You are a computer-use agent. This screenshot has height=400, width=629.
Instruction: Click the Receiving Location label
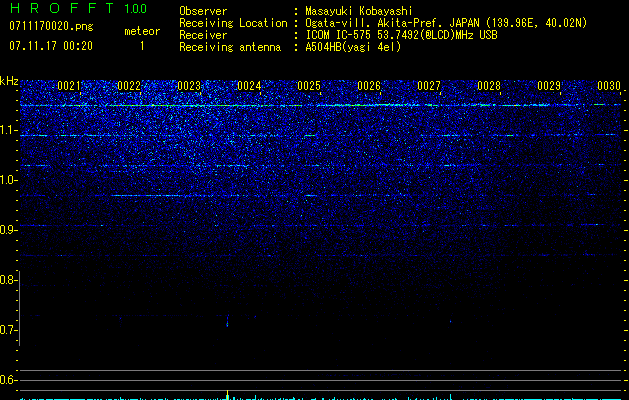pos(233,23)
